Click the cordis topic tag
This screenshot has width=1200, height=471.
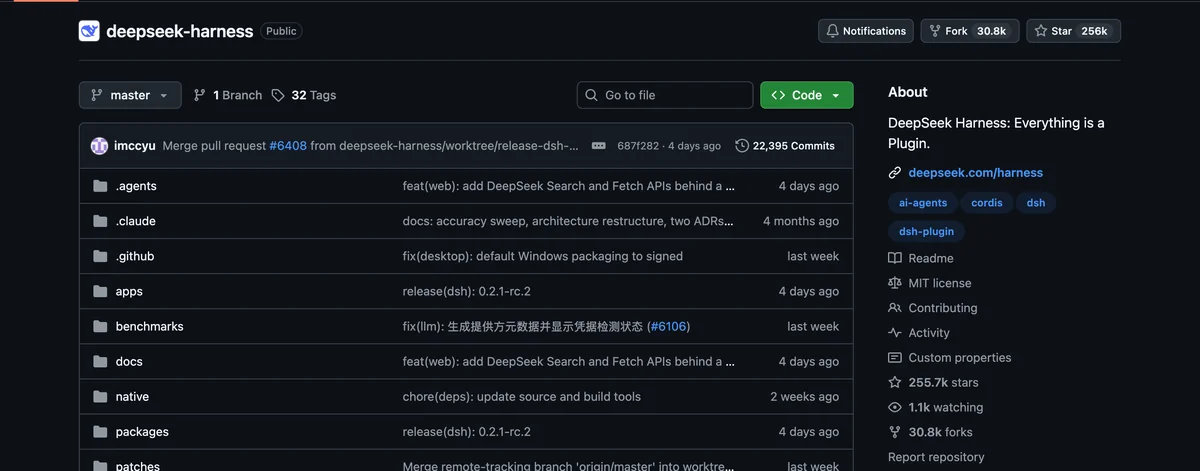(987, 202)
